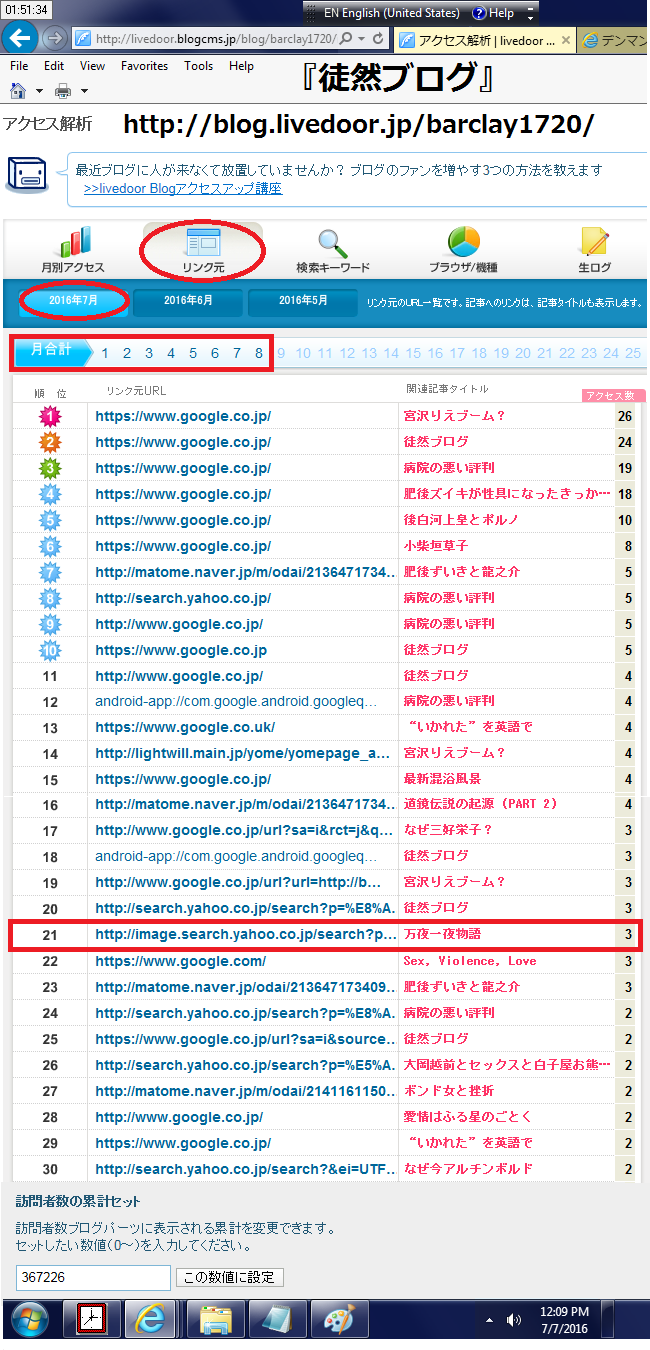Open rank 22 article Sex, Violence, Love

[469, 961]
